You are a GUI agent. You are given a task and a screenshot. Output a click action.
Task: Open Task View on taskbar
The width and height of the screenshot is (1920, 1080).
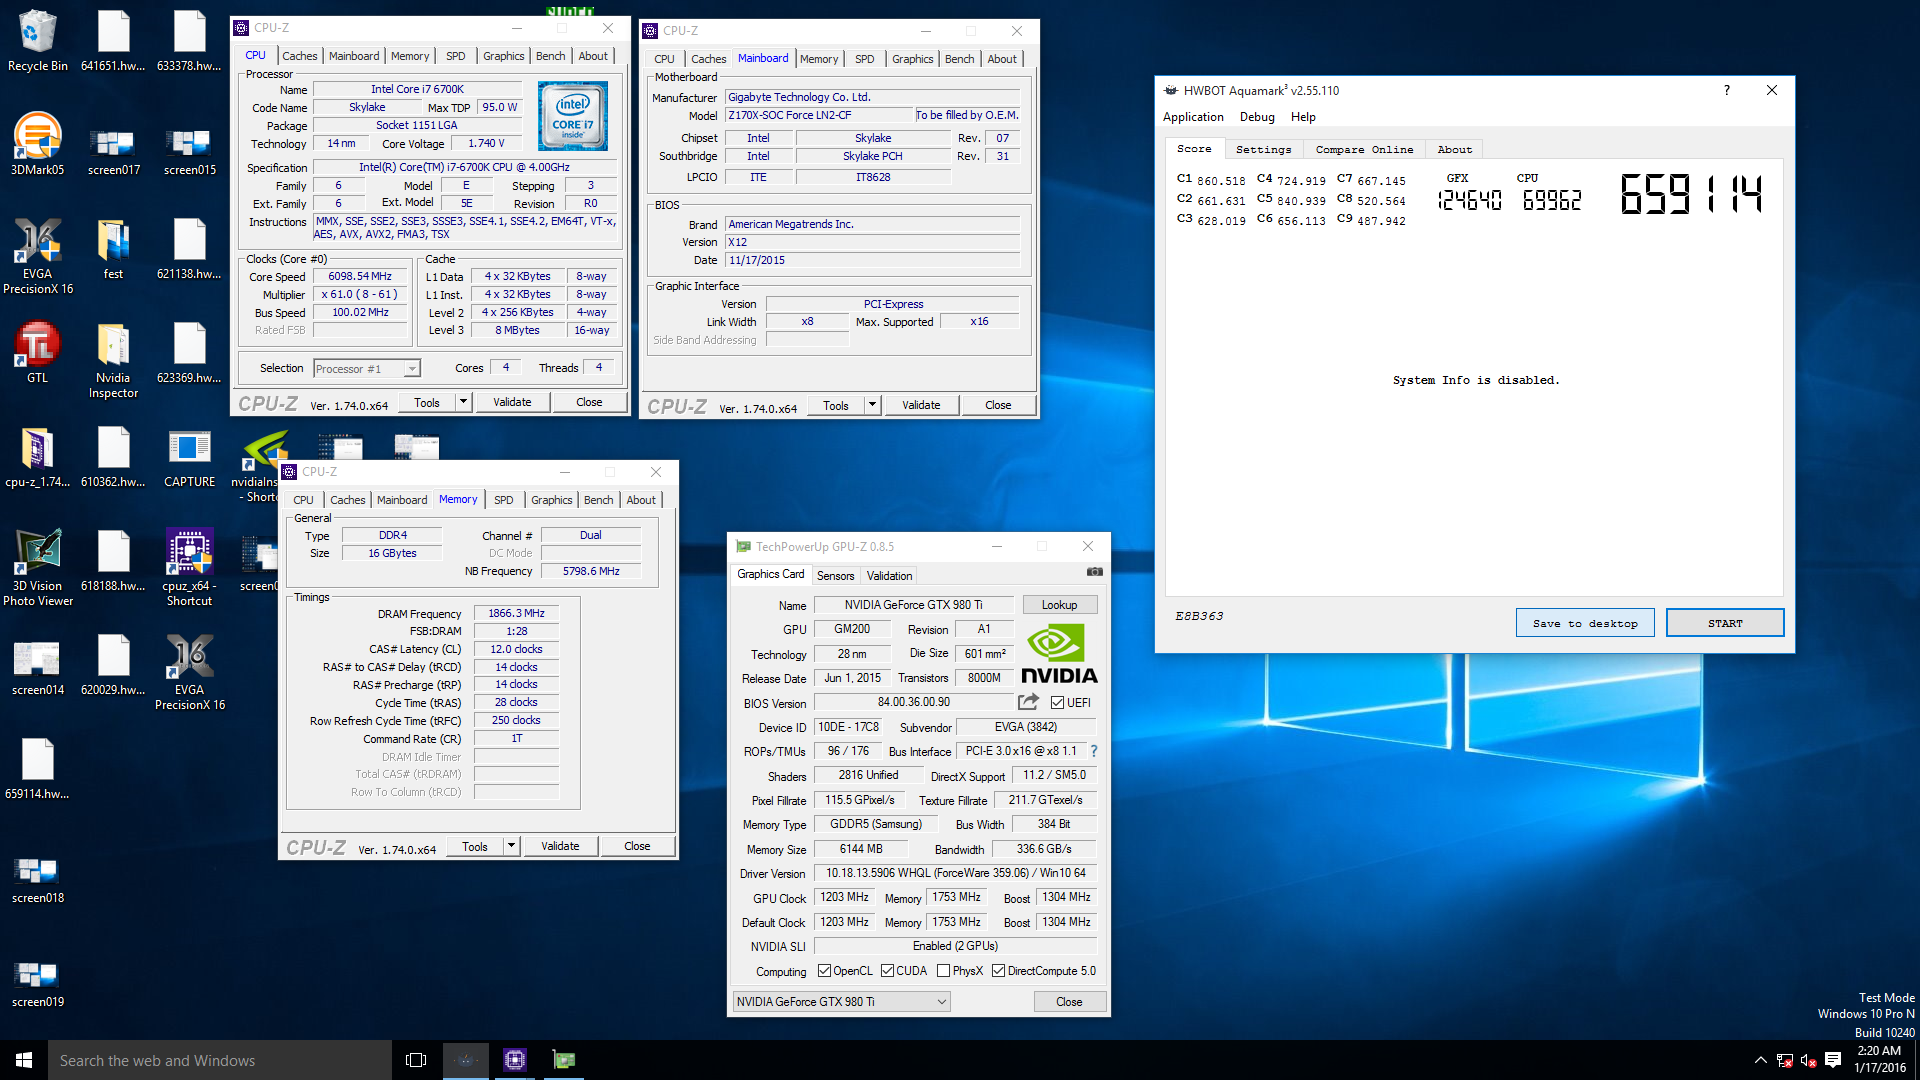click(416, 1060)
